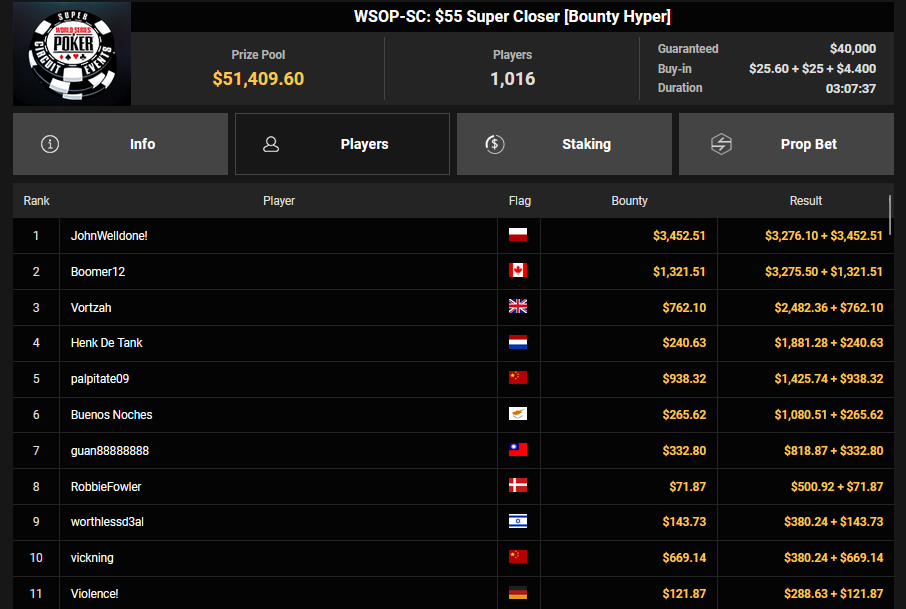Click the UK flag in Vortzah's row
This screenshot has width=906, height=609.
coord(518,307)
